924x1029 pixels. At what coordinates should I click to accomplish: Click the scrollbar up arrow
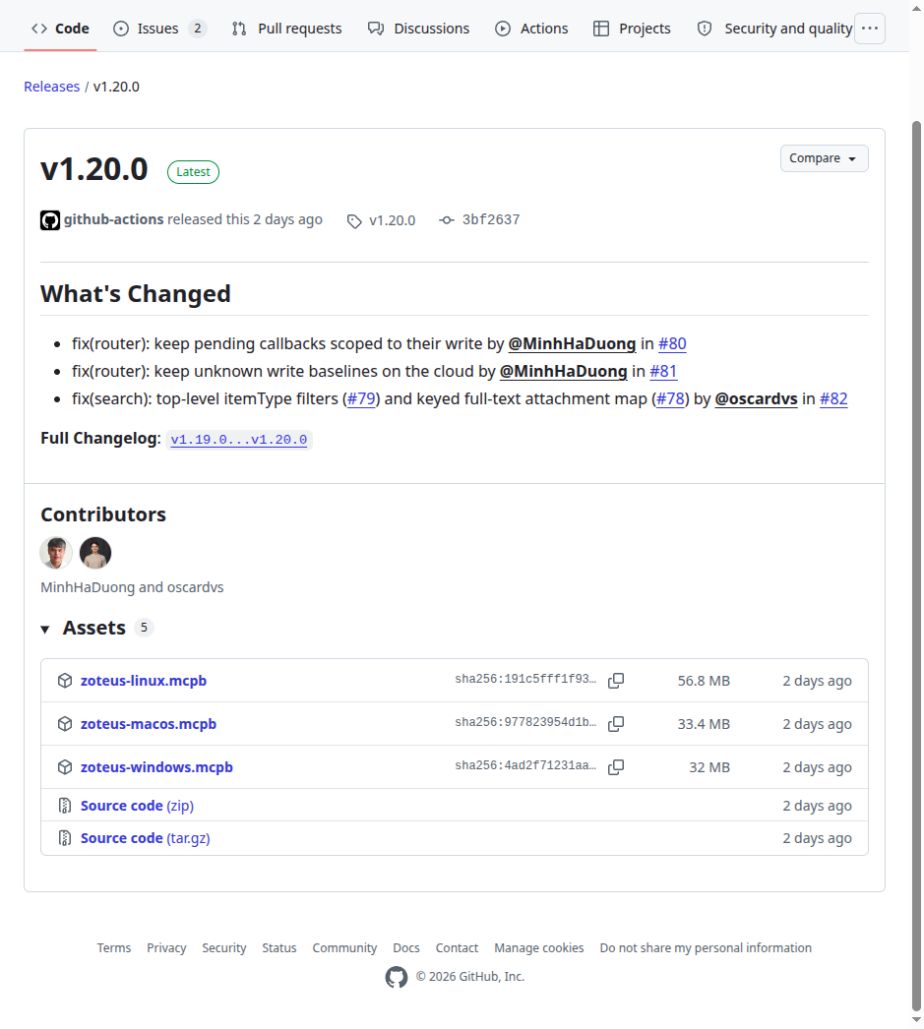pyautogui.click(x=916, y=8)
